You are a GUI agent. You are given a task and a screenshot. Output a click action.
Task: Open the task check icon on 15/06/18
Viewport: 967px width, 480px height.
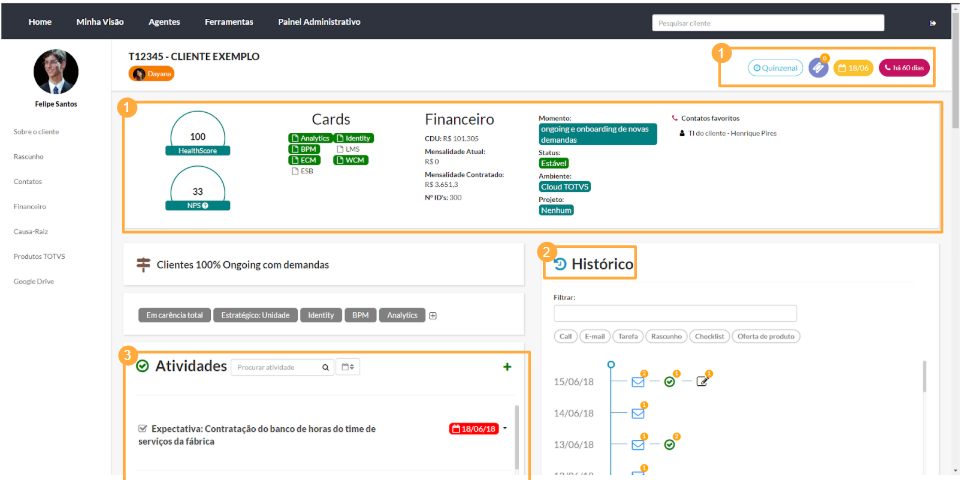click(669, 382)
